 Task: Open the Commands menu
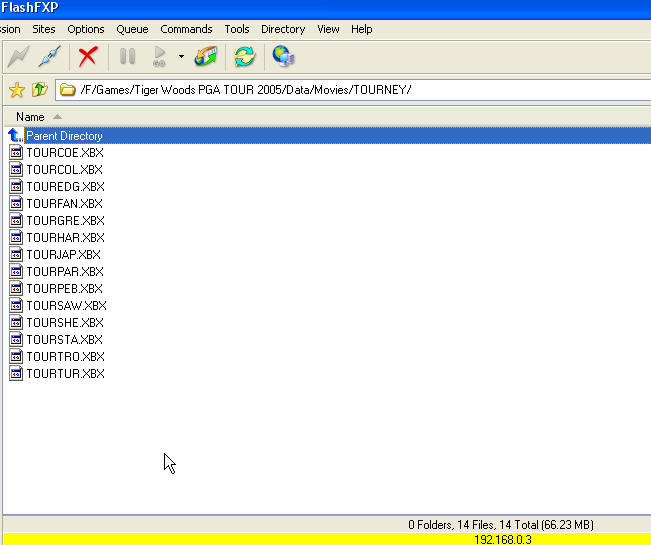[x=186, y=29]
